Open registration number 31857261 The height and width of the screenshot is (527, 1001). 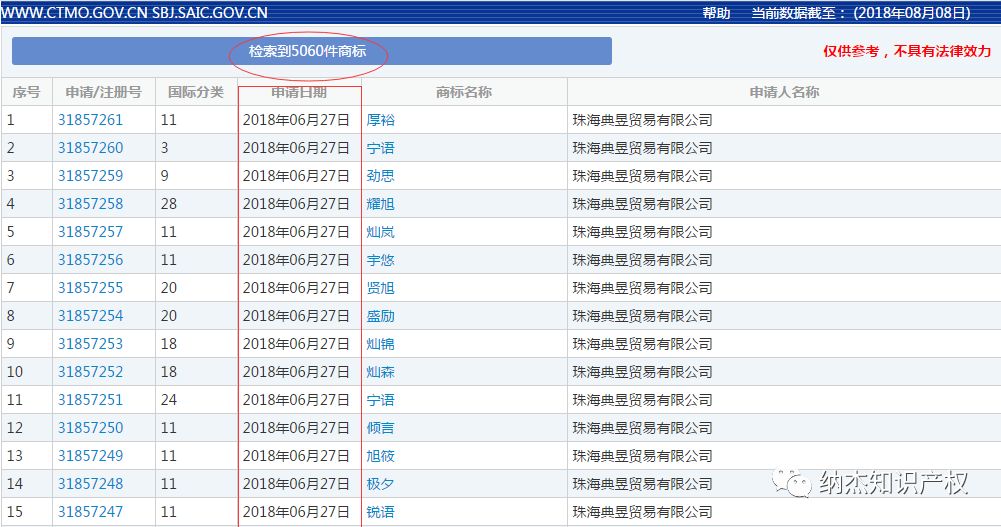click(x=90, y=120)
